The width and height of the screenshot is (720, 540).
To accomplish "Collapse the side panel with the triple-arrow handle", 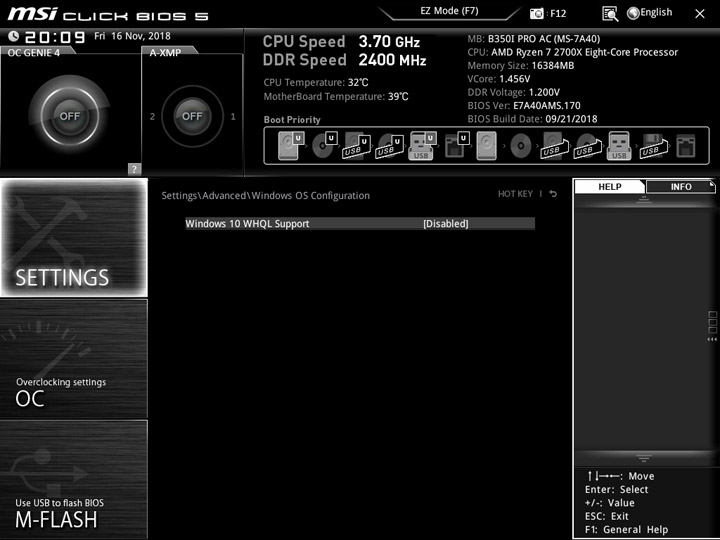I will pyautogui.click(x=712, y=339).
